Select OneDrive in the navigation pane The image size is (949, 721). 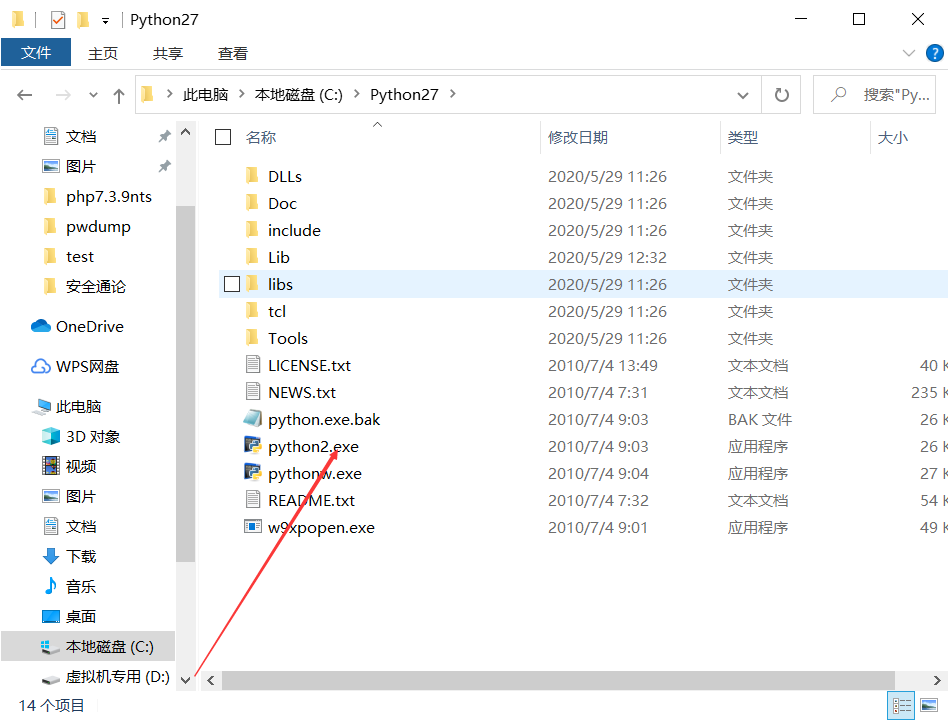(88, 326)
